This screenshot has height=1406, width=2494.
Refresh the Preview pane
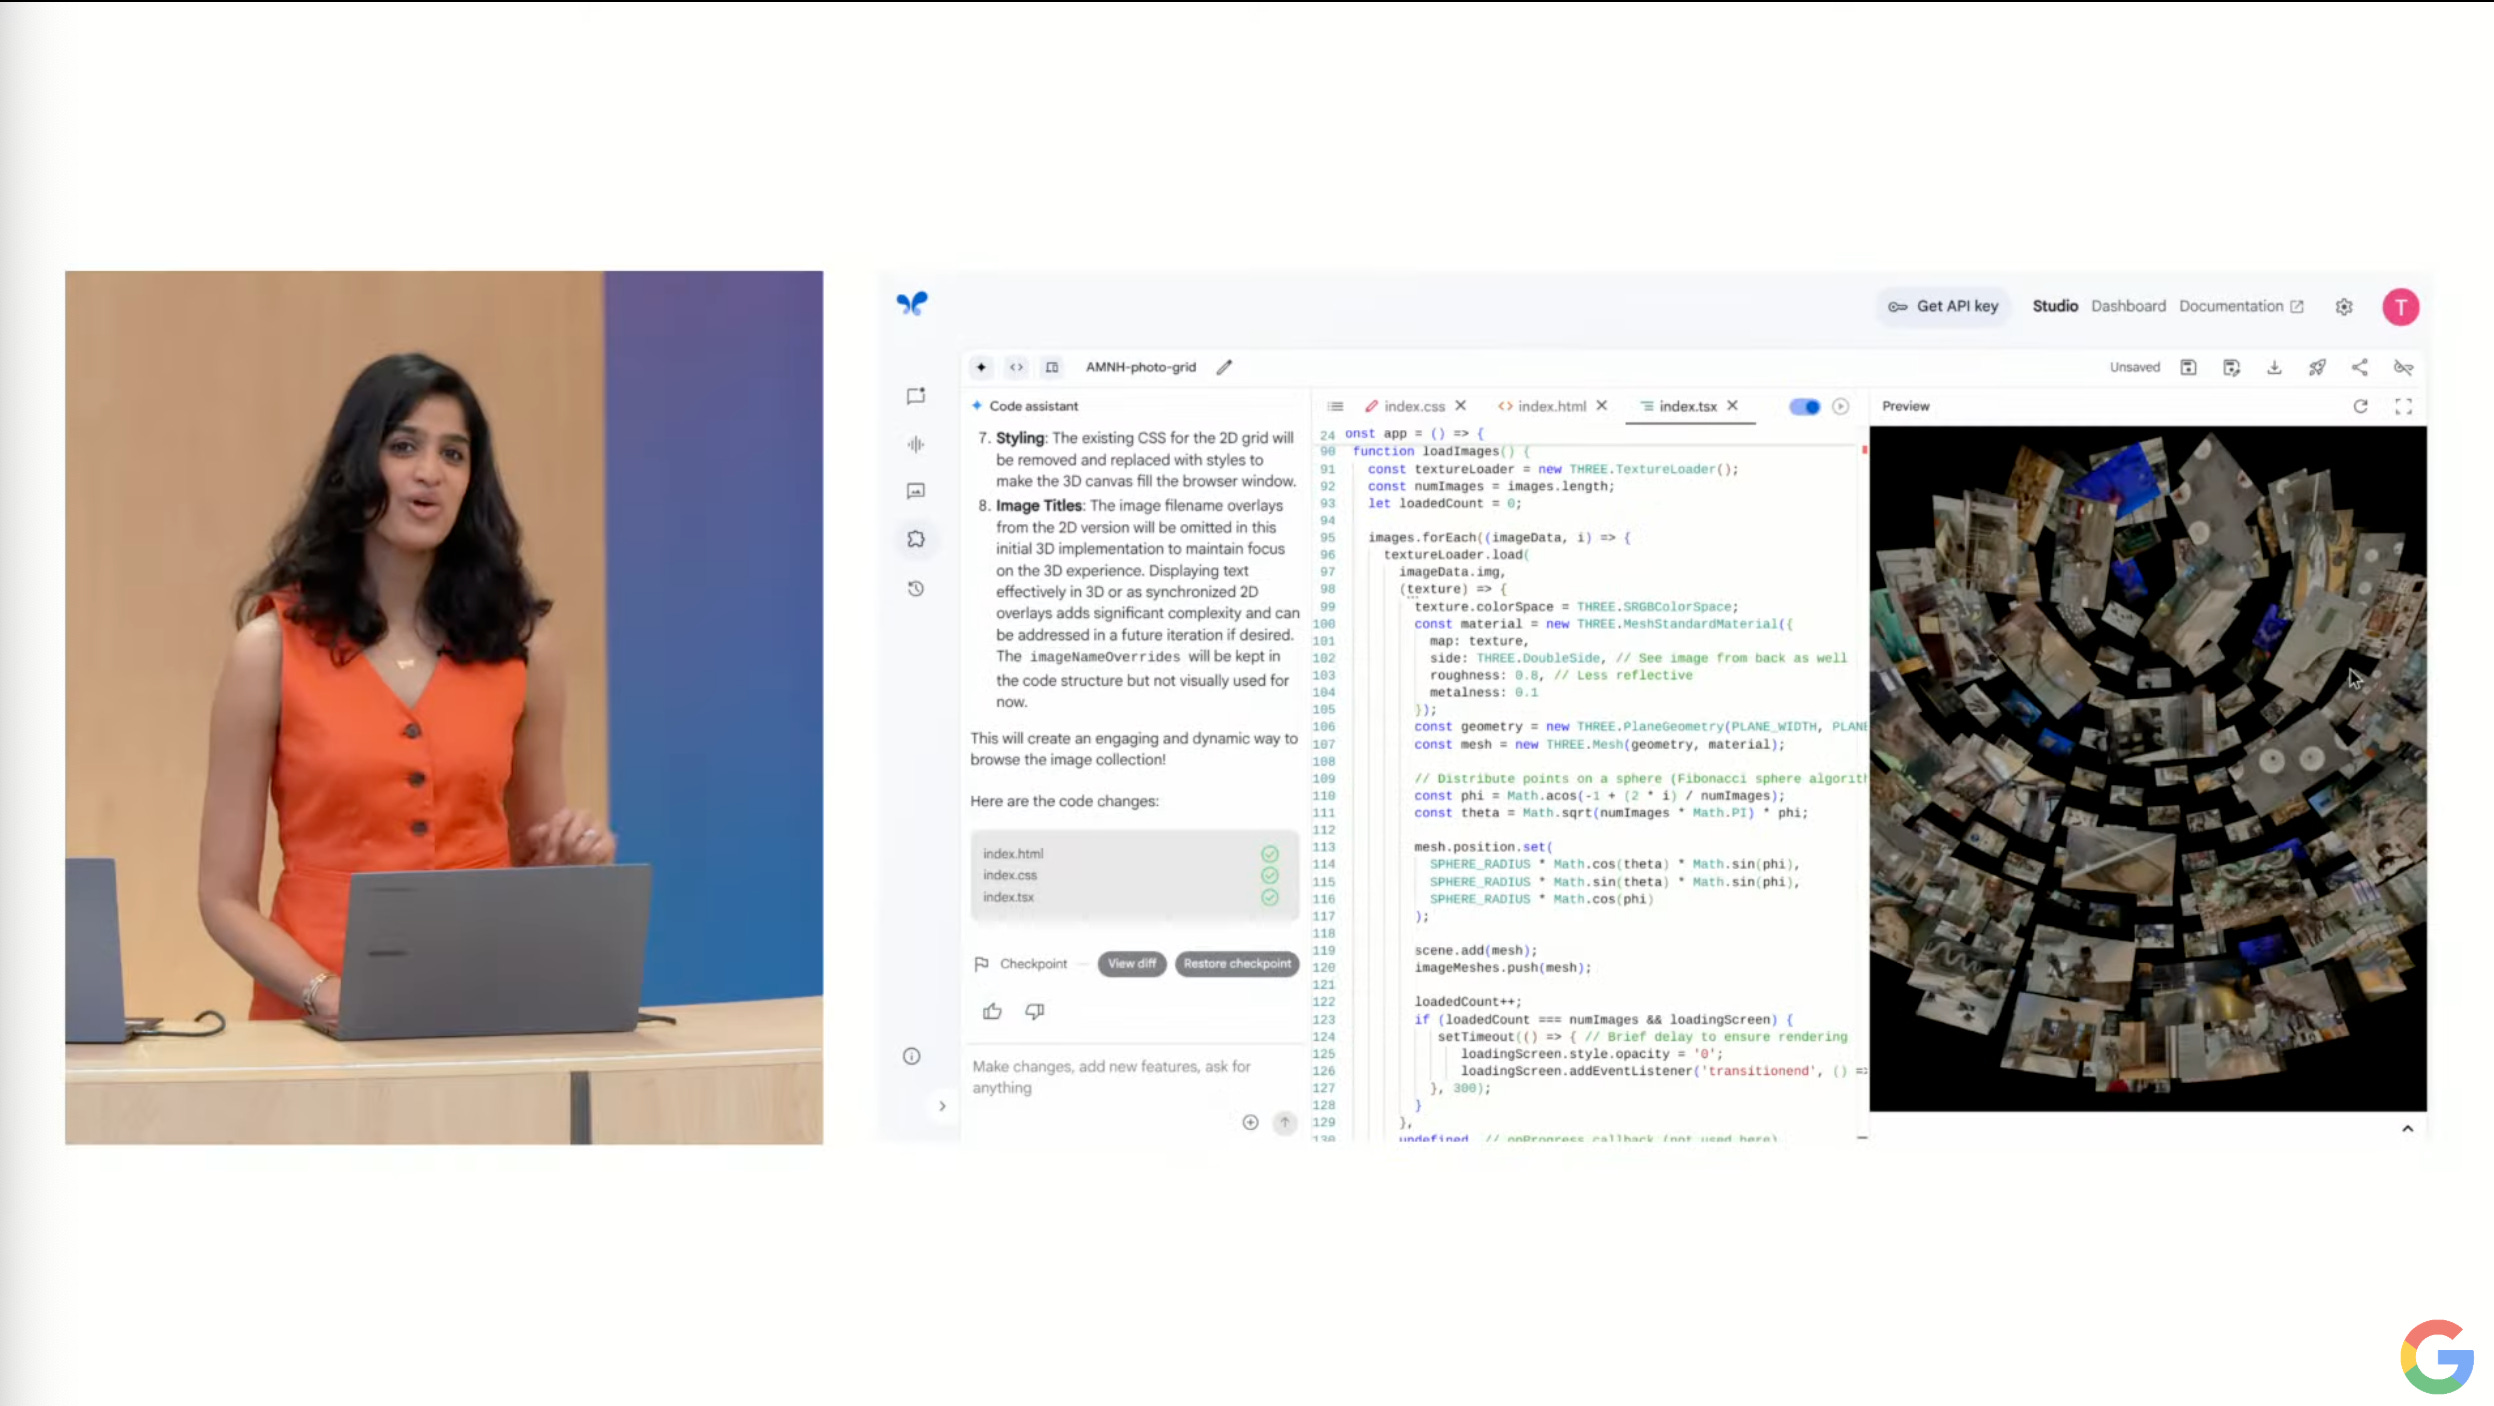click(2360, 406)
